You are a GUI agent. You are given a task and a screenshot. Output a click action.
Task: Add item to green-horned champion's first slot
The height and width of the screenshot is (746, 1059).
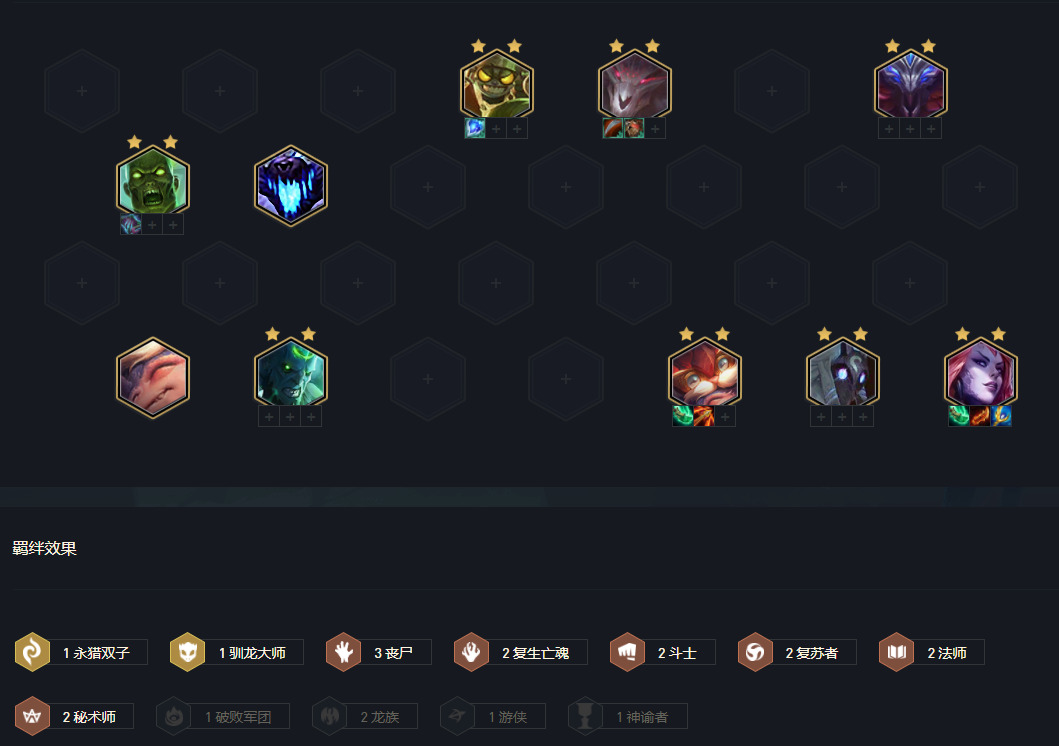click(x=269, y=417)
